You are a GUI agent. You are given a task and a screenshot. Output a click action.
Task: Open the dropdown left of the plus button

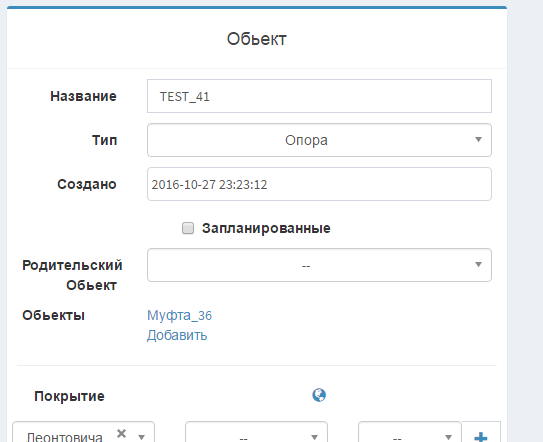(410, 432)
